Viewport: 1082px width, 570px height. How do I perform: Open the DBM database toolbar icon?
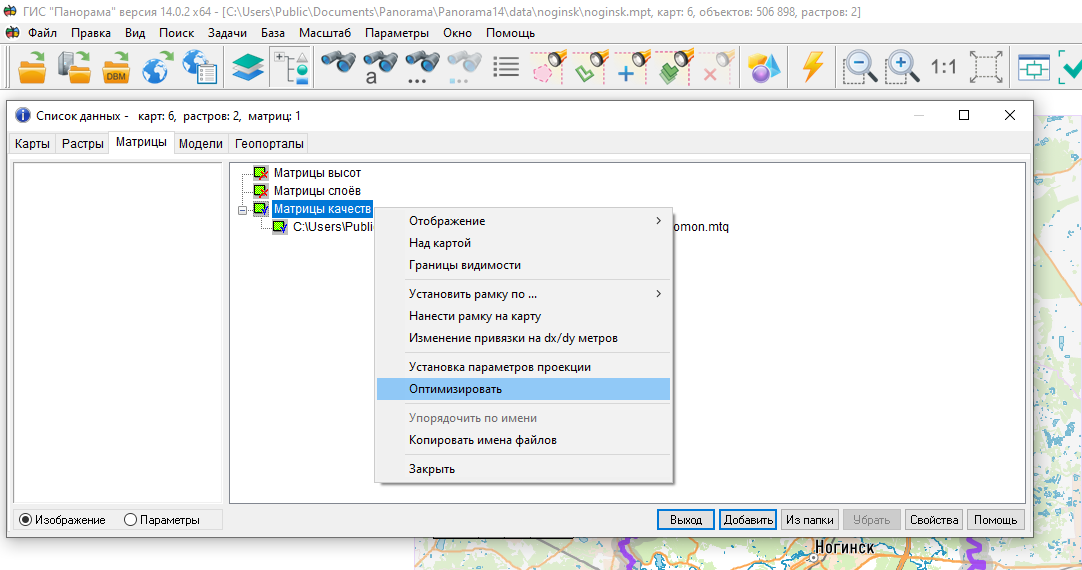[117, 67]
